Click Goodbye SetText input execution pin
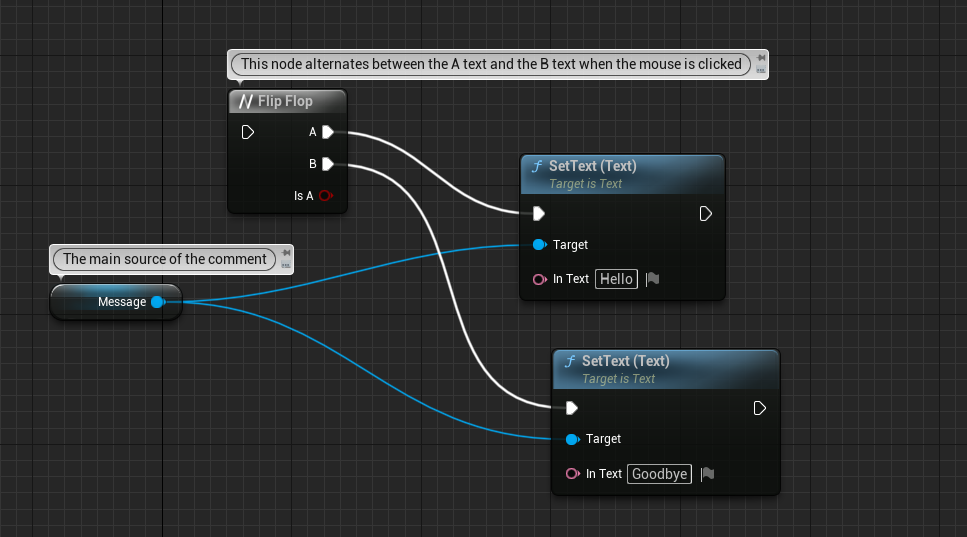The image size is (967, 537). point(572,408)
